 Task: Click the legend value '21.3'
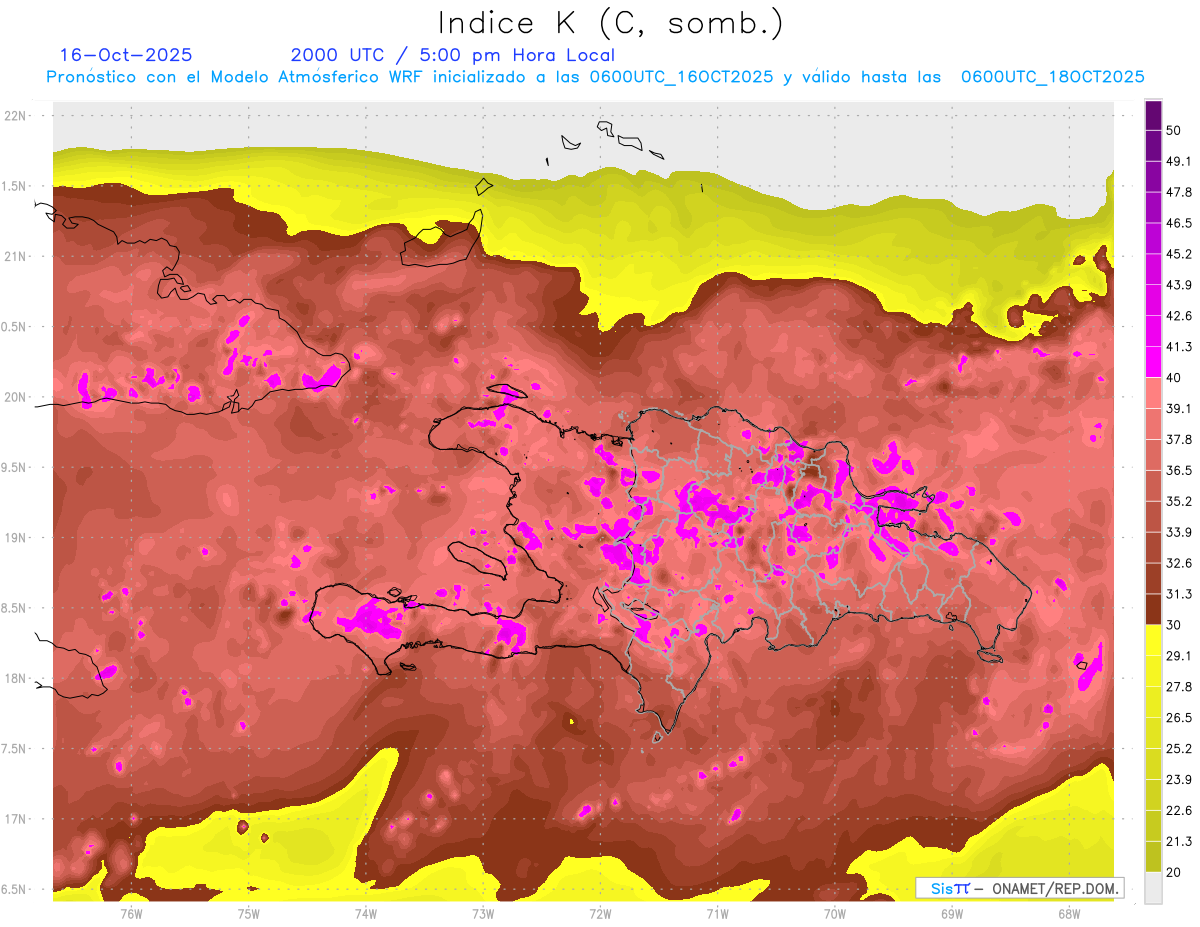tap(1178, 841)
